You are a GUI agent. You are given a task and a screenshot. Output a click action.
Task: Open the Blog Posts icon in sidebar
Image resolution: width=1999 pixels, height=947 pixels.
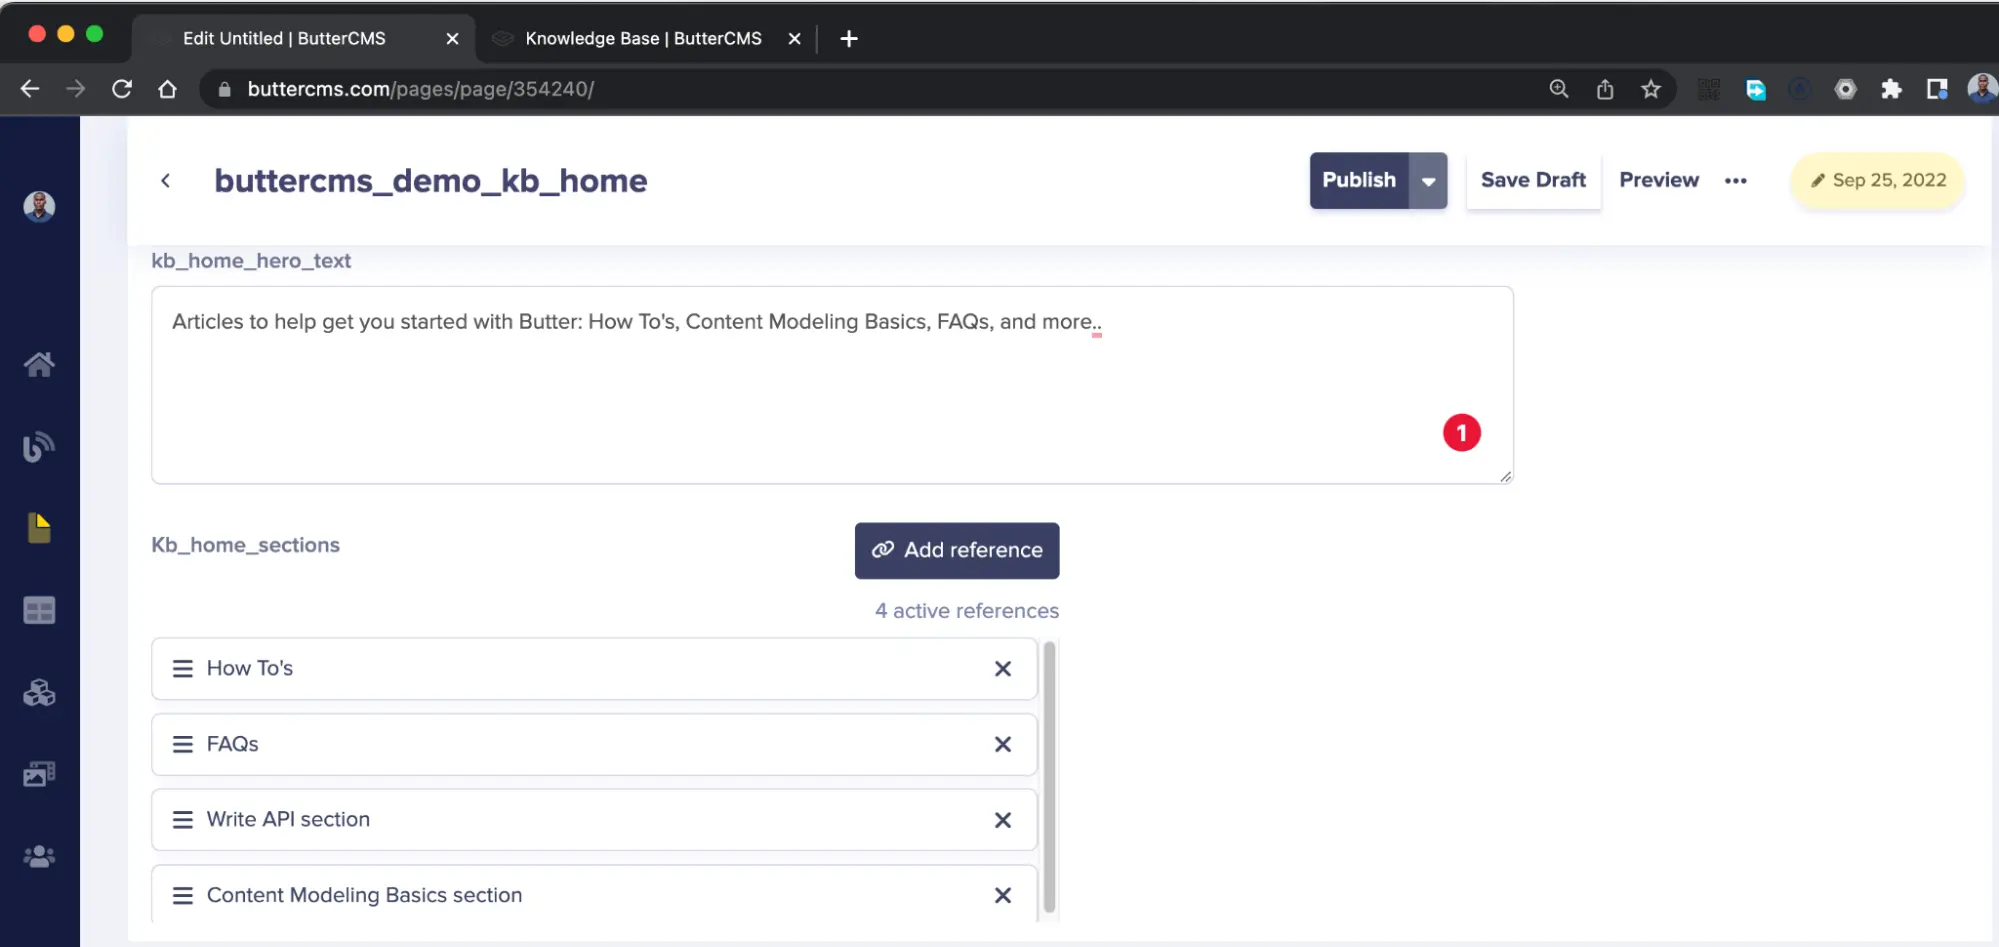39,447
